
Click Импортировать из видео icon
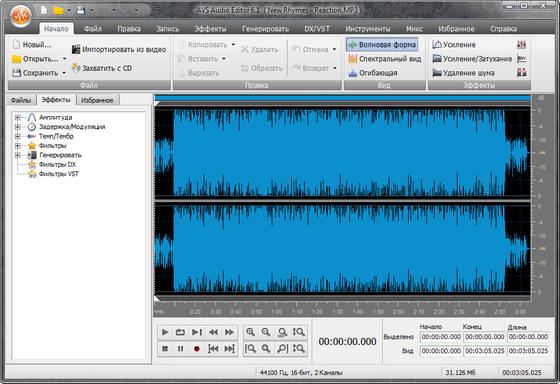[x=76, y=49]
